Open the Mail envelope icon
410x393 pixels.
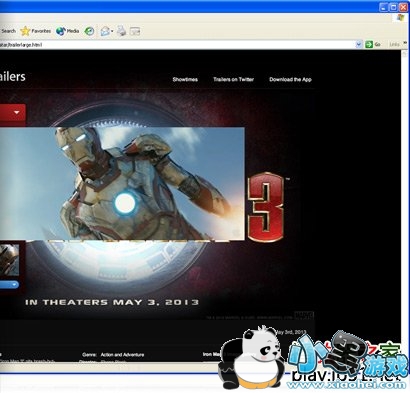point(105,31)
